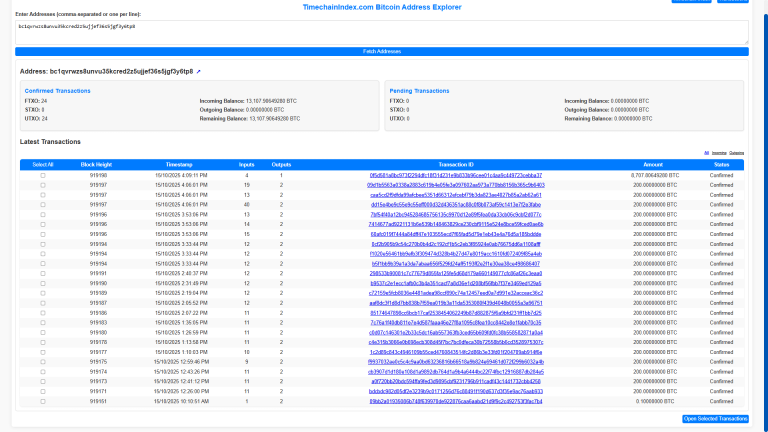Focus the Enter Addresses text box
Screen dimensions: 768x432
(382, 32)
